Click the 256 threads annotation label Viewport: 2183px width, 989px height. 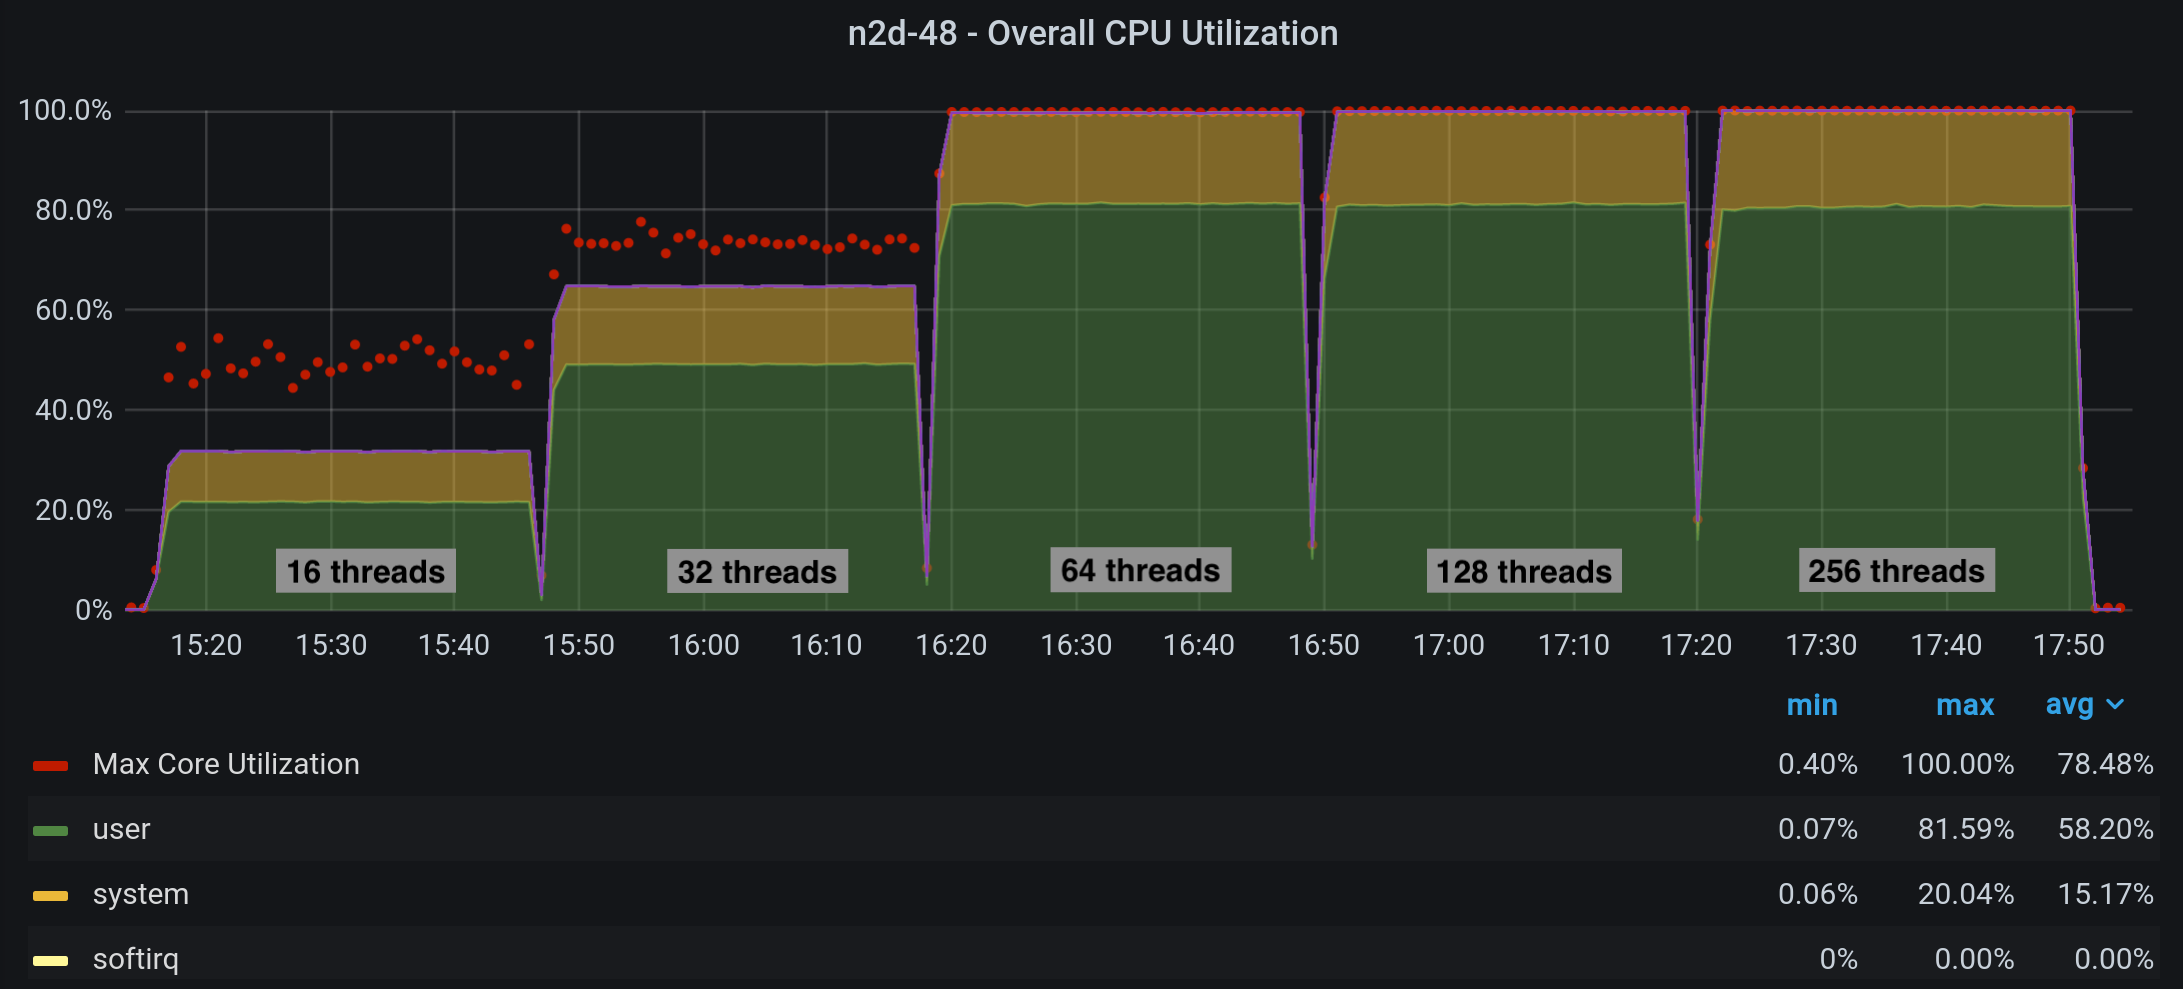pyautogui.click(x=1896, y=570)
